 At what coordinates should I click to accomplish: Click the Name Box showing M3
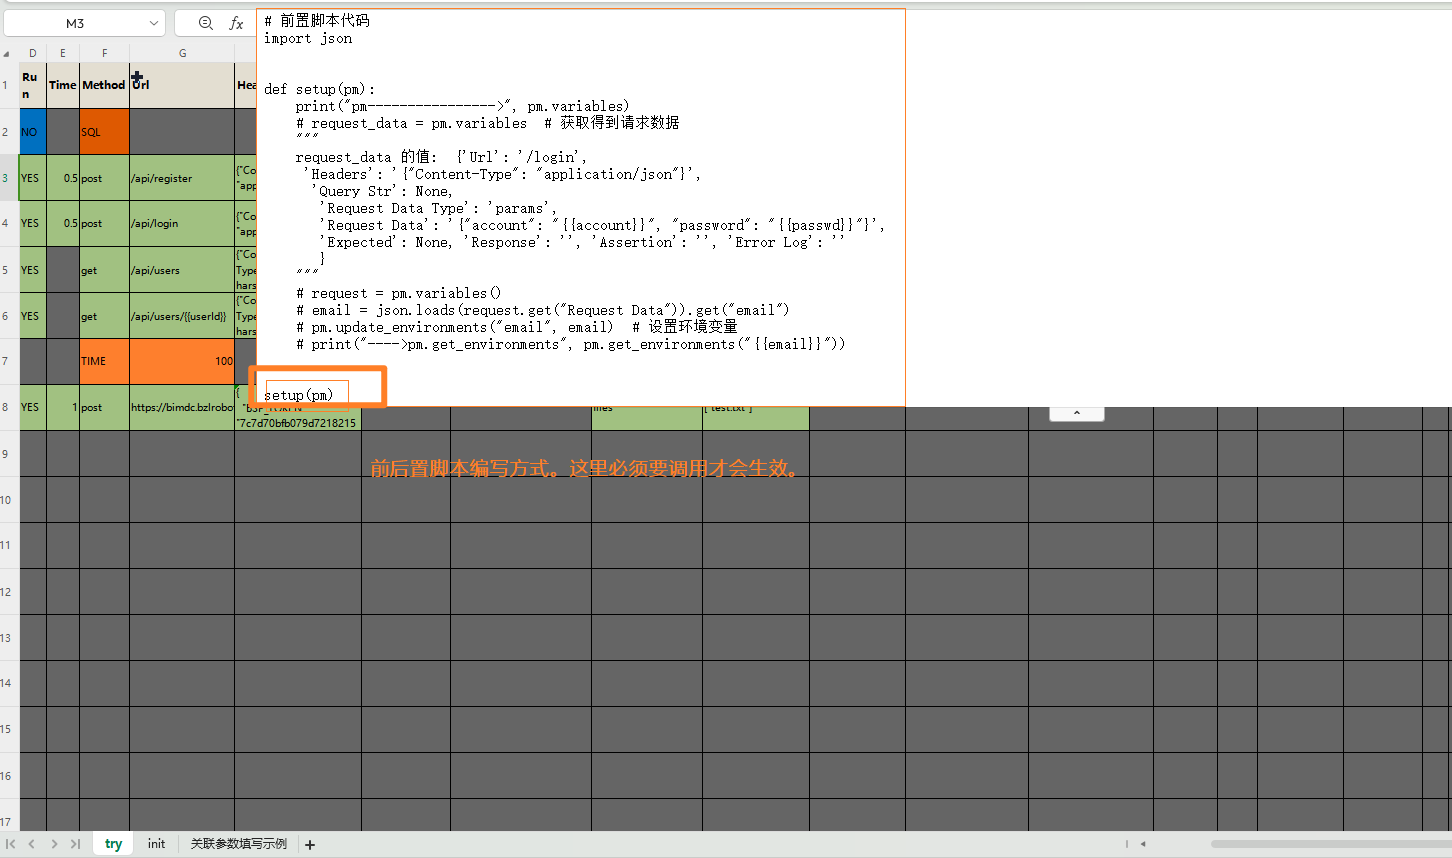point(75,23)
